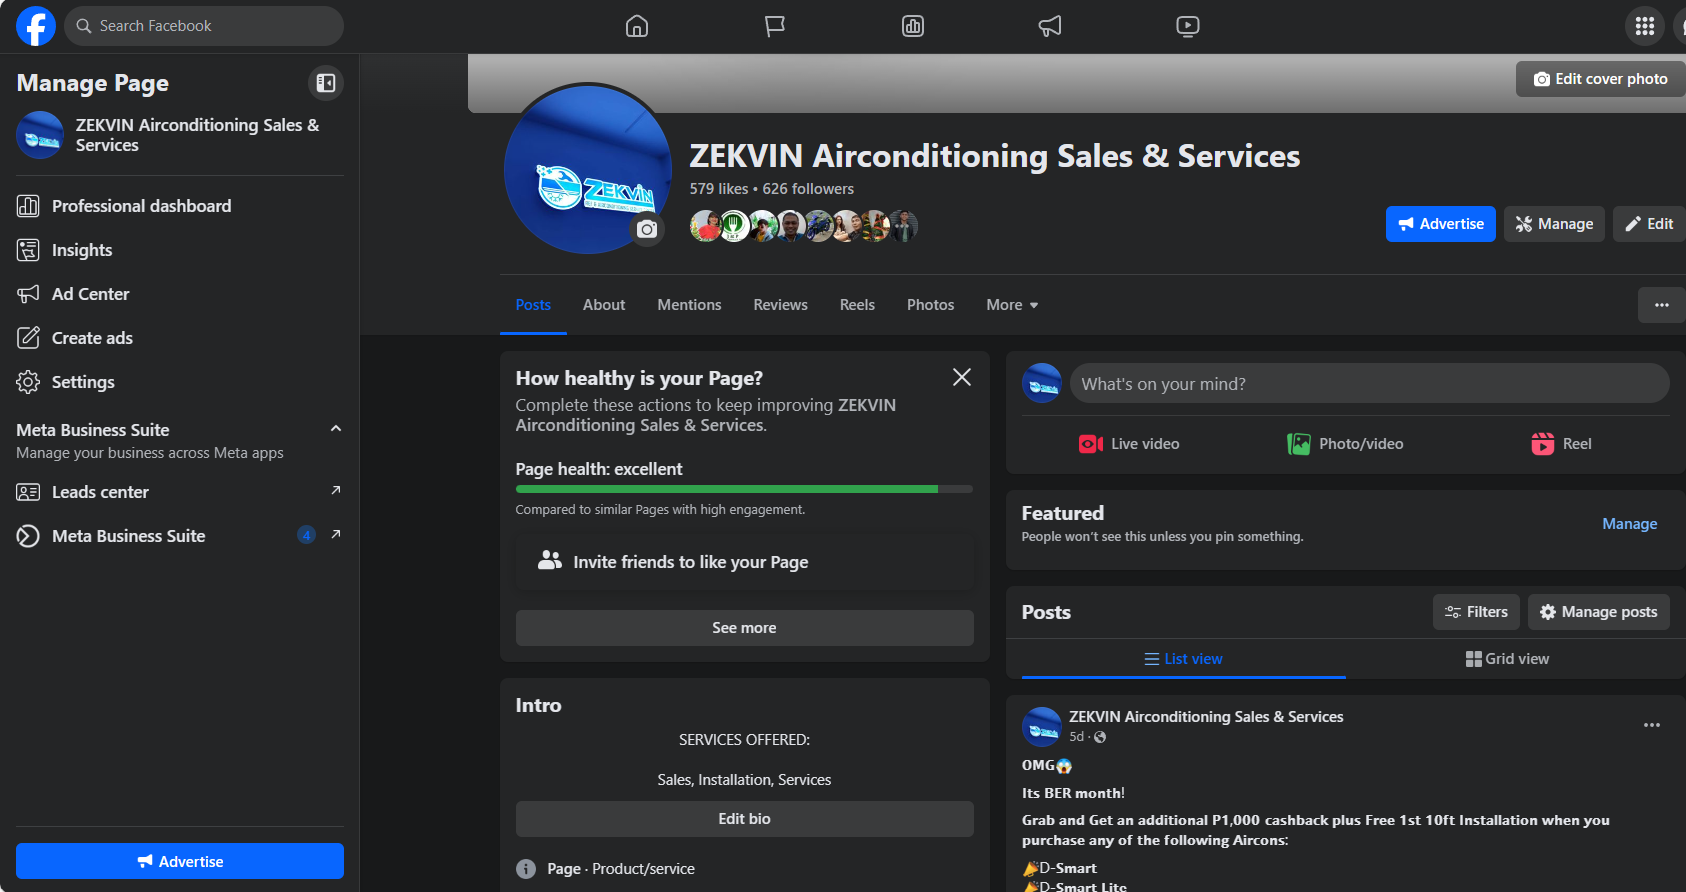The height and width of the screenshot is (892, 1686).
Task: Switch to the Photos tab
Action: (x=930, y=305)
